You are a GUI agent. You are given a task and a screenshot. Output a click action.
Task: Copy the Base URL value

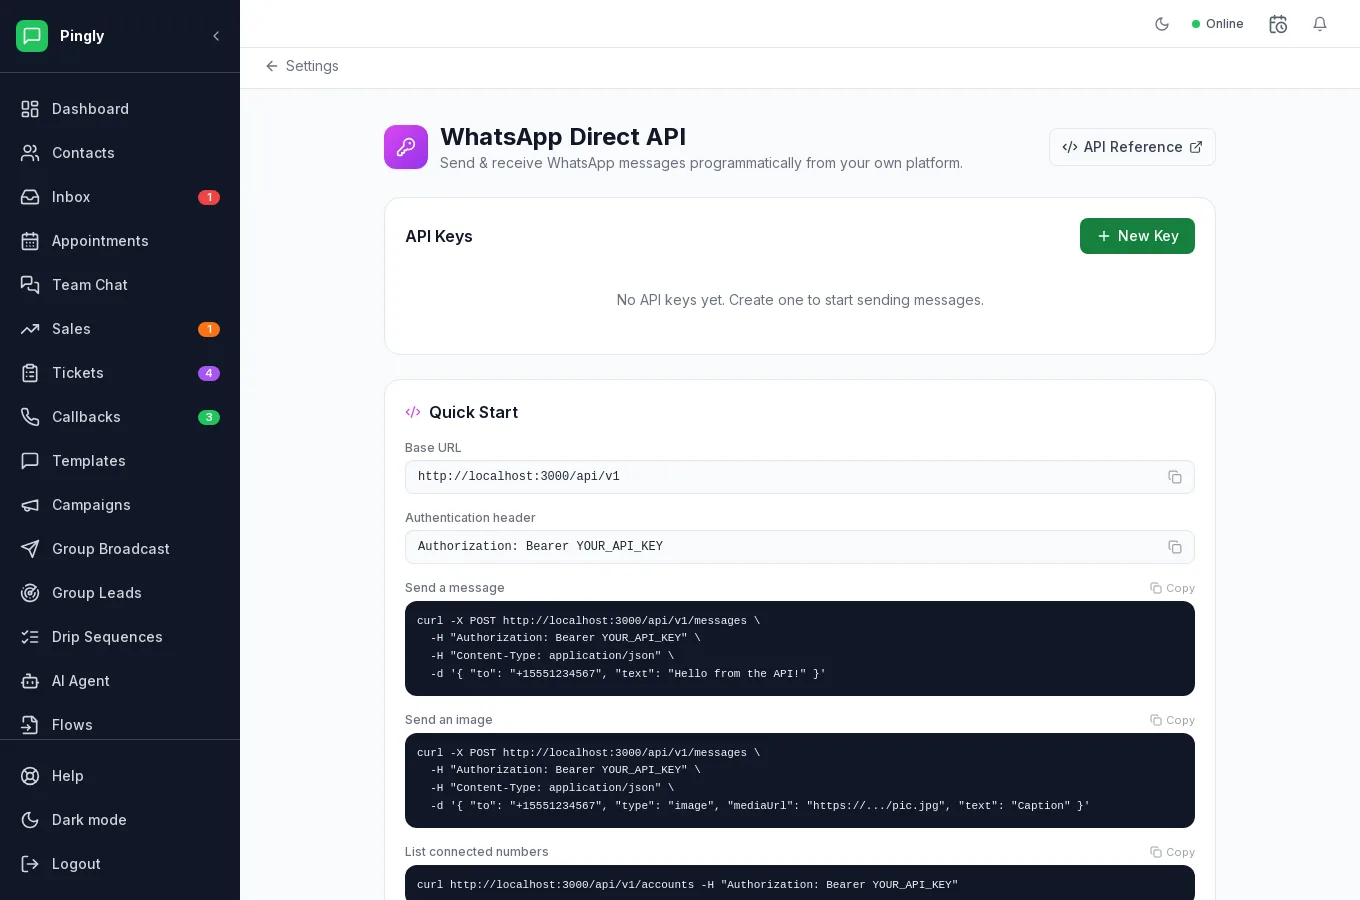1175,477
